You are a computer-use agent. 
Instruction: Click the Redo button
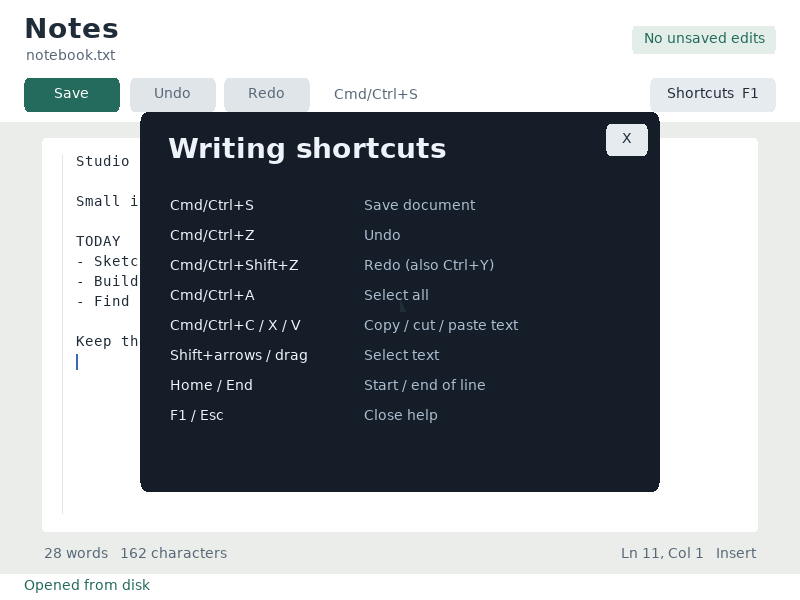coord(266,94)
